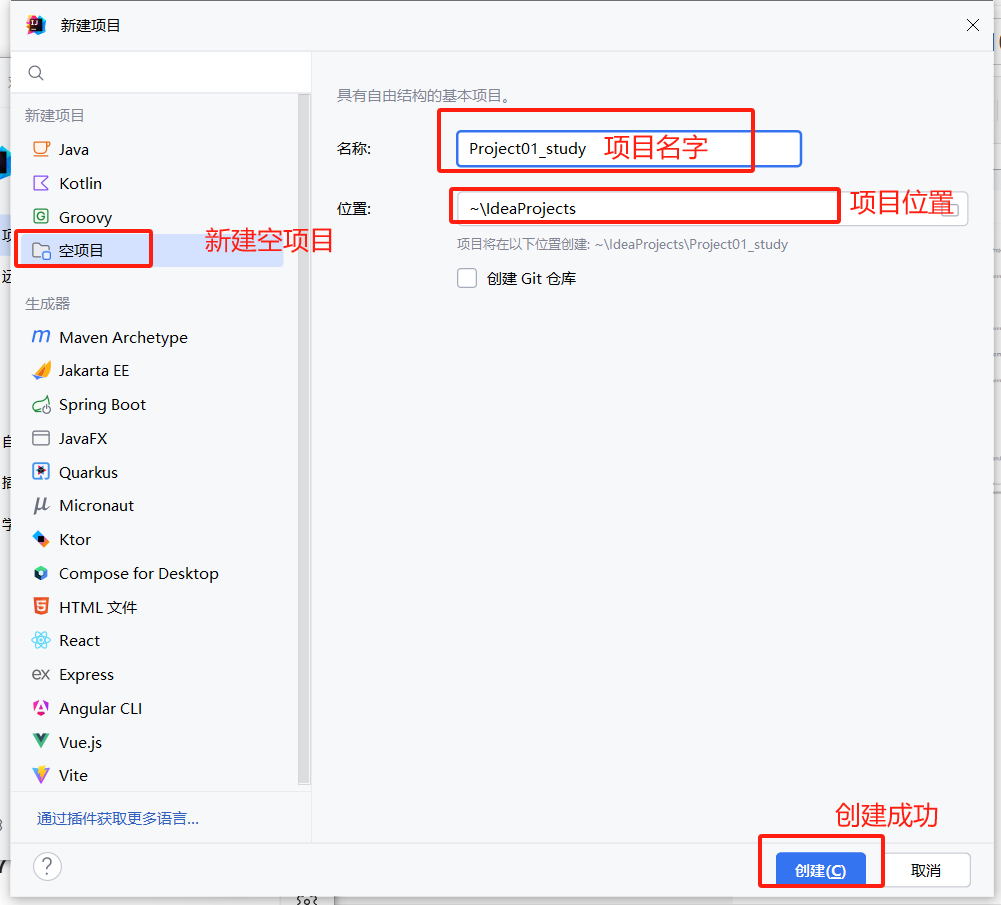Click the HTML5 shield icon
The width and height of the screenshot is (1001, 905).
coord(41,606)
